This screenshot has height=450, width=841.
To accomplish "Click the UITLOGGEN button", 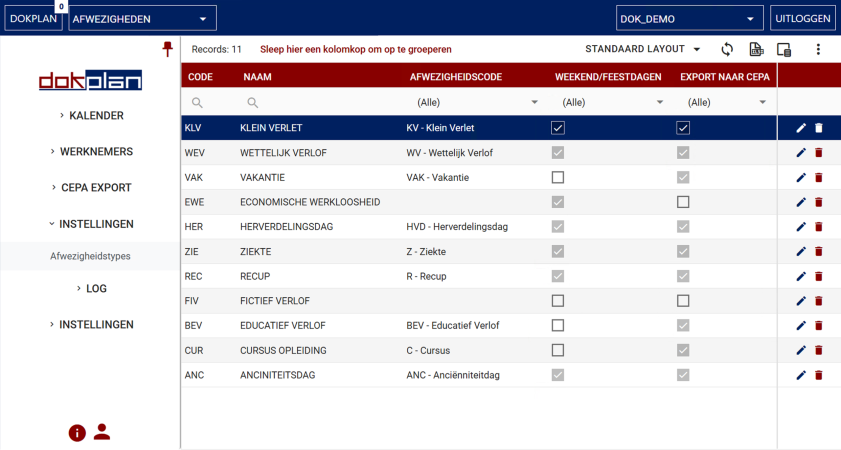I will click(x=803, y=18).
